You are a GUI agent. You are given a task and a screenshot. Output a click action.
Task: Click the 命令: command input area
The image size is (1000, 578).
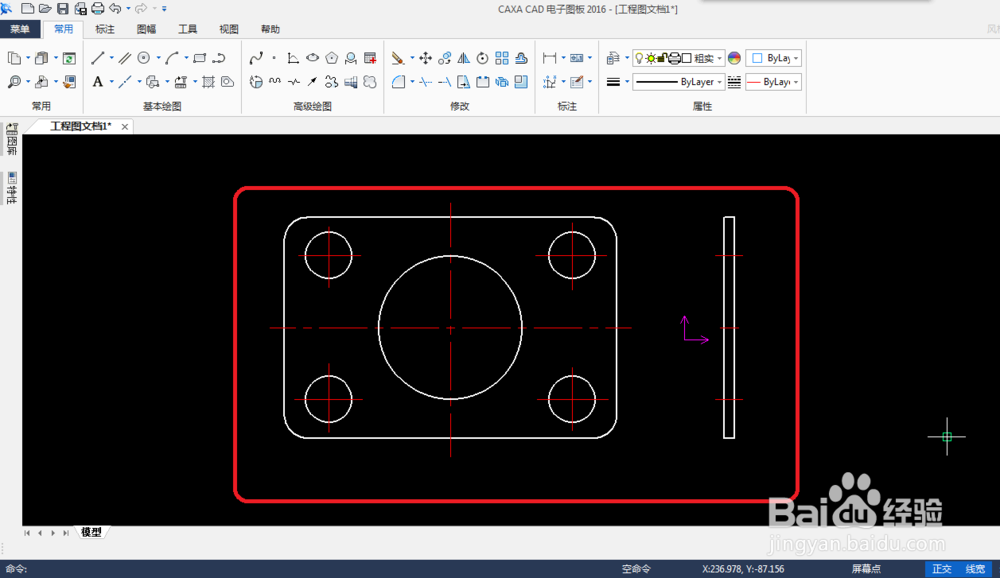coord(306,568)
